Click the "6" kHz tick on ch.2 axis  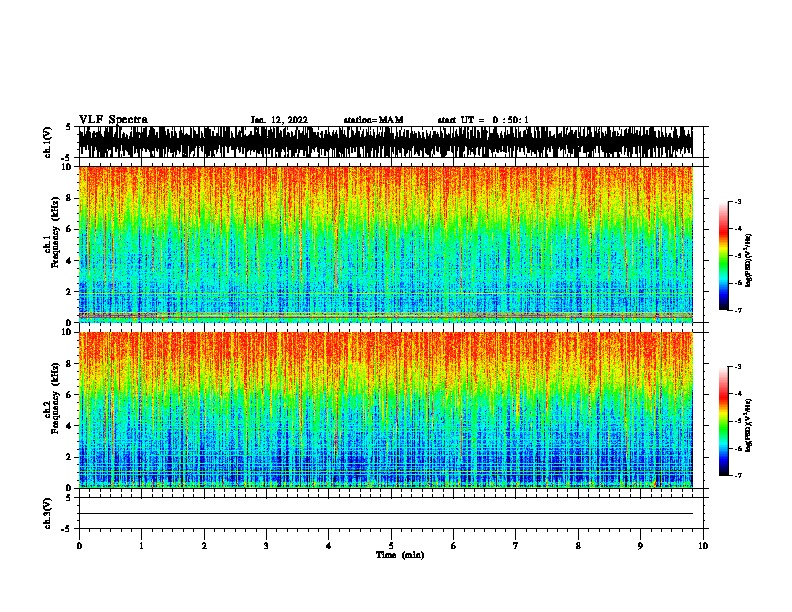click(x=69, y=395)
